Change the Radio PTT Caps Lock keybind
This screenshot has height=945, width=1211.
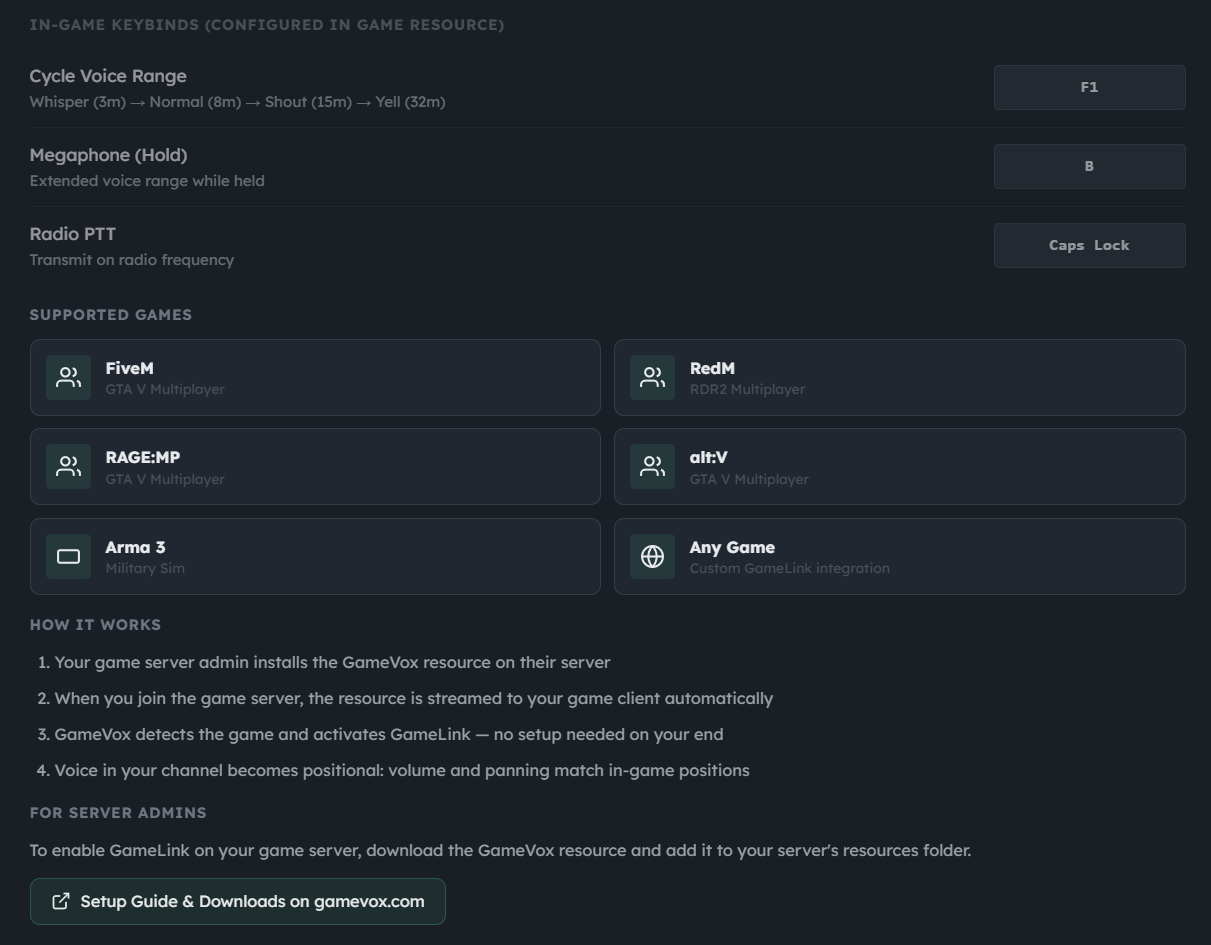pyautogui.click(x=1089, y=245)
